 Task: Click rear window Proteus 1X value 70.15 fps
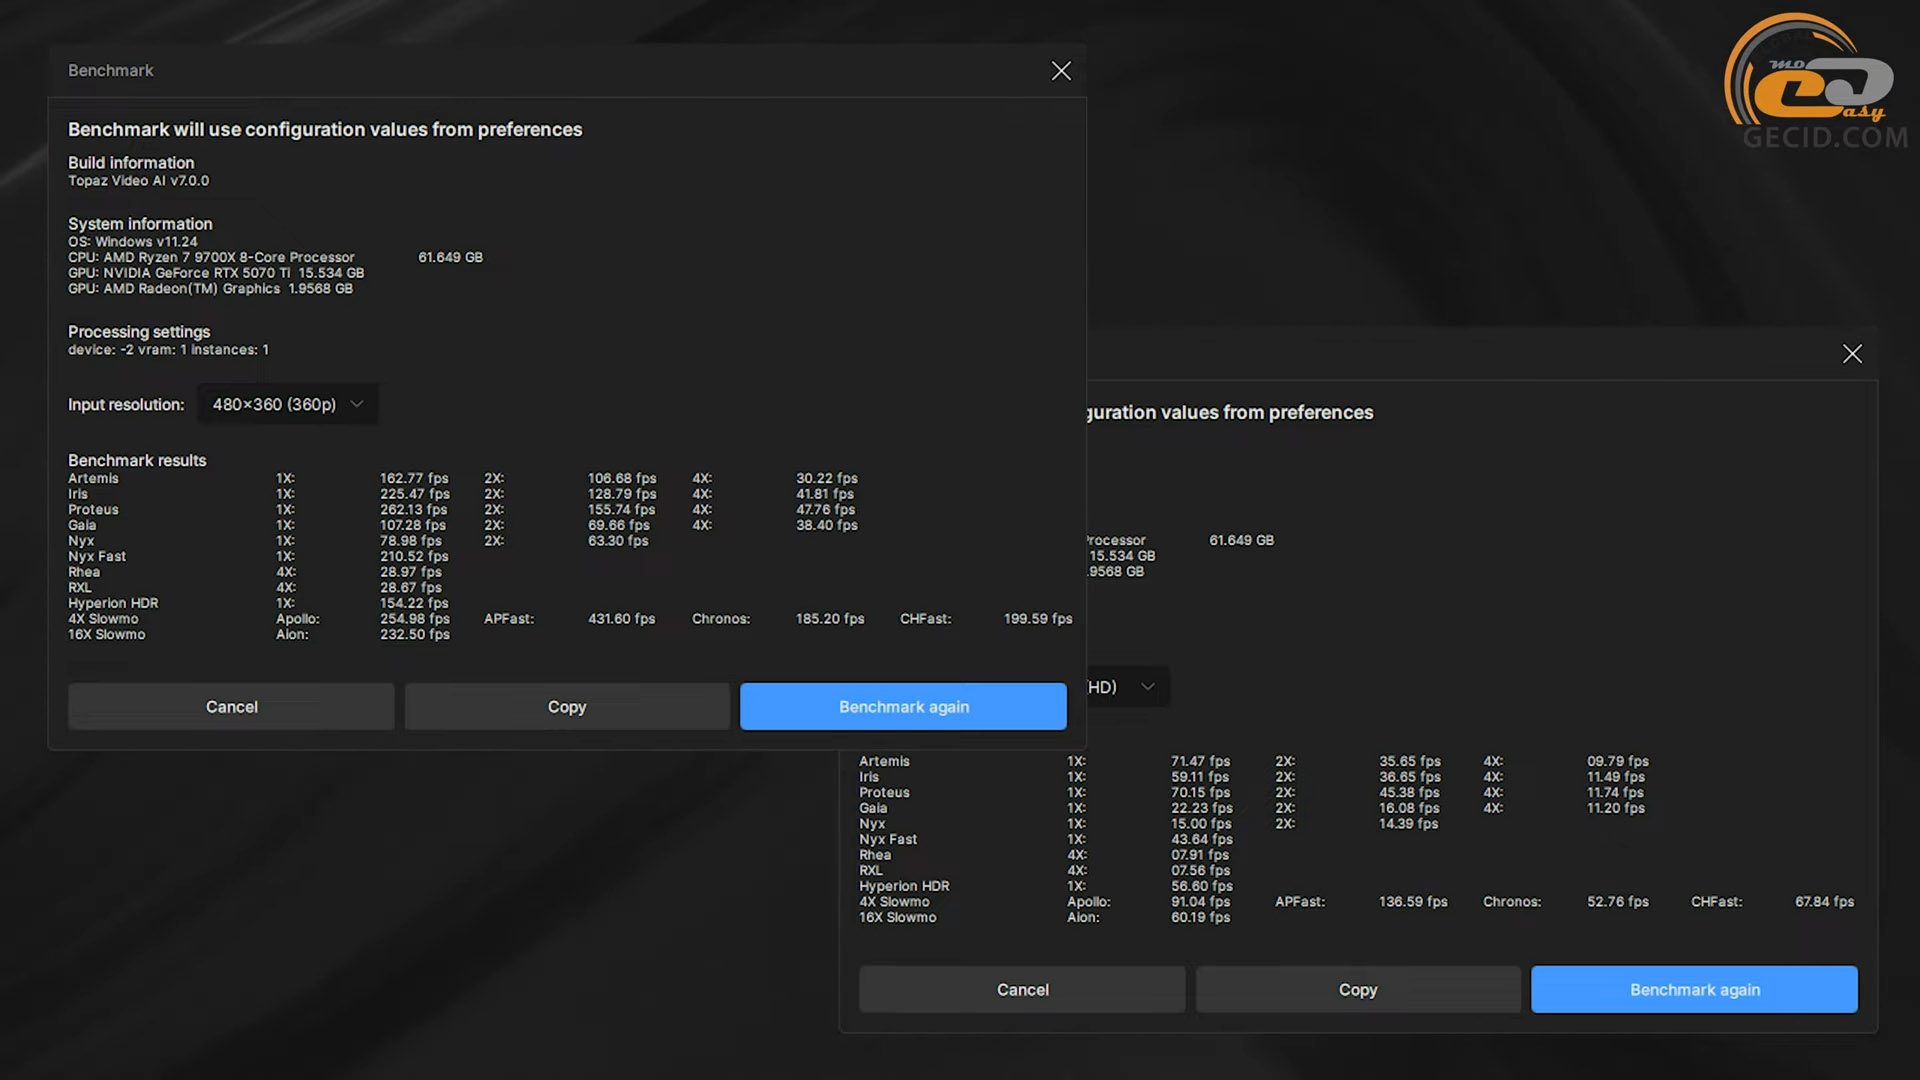pyautogui.click(x=1200, y=793)
